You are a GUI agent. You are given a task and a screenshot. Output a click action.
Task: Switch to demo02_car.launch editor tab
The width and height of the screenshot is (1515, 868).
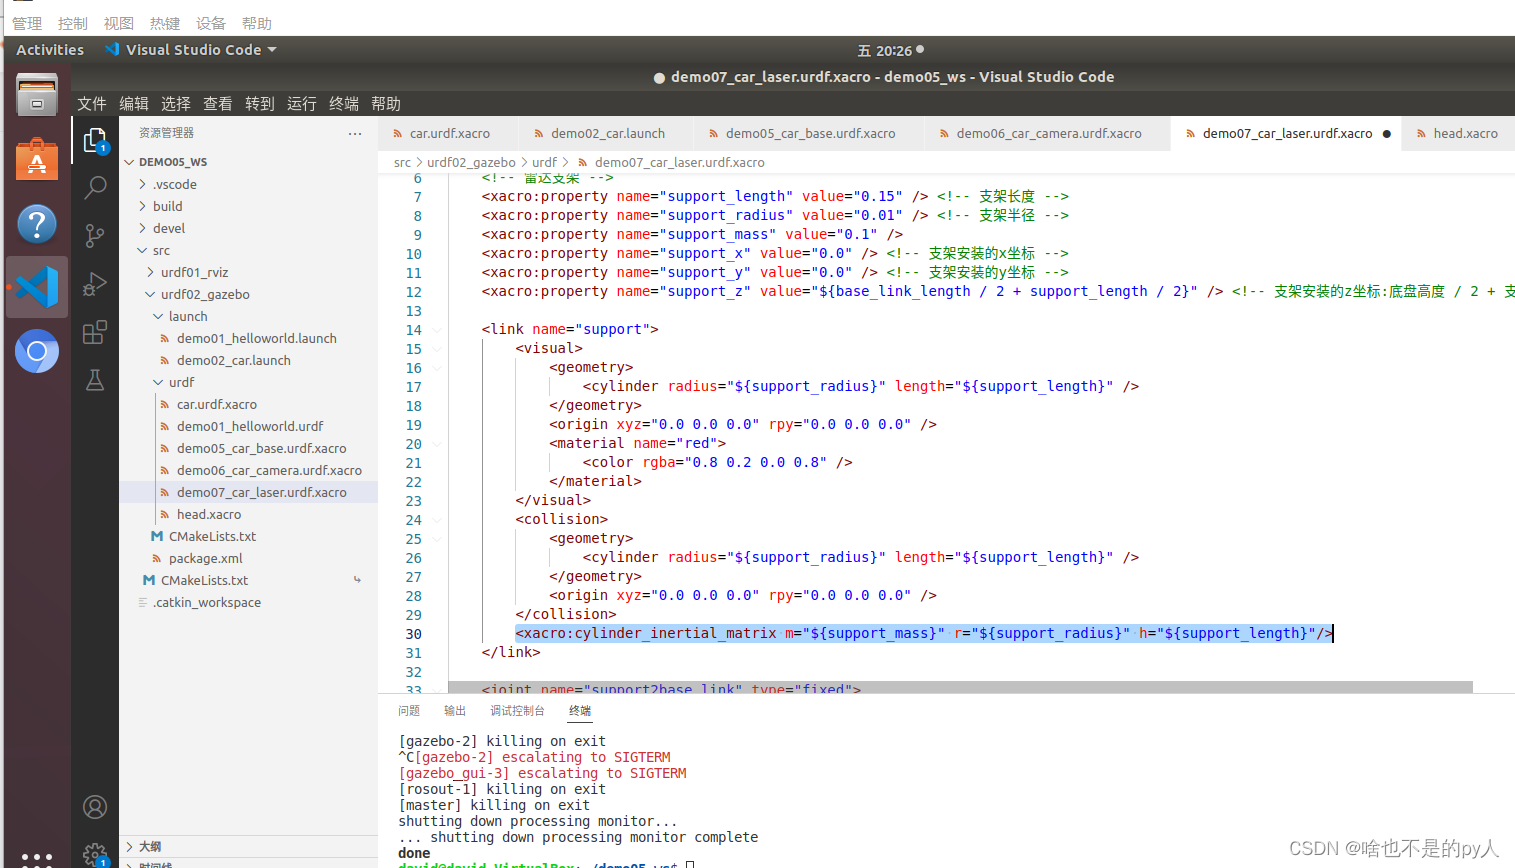pos(607,133)
